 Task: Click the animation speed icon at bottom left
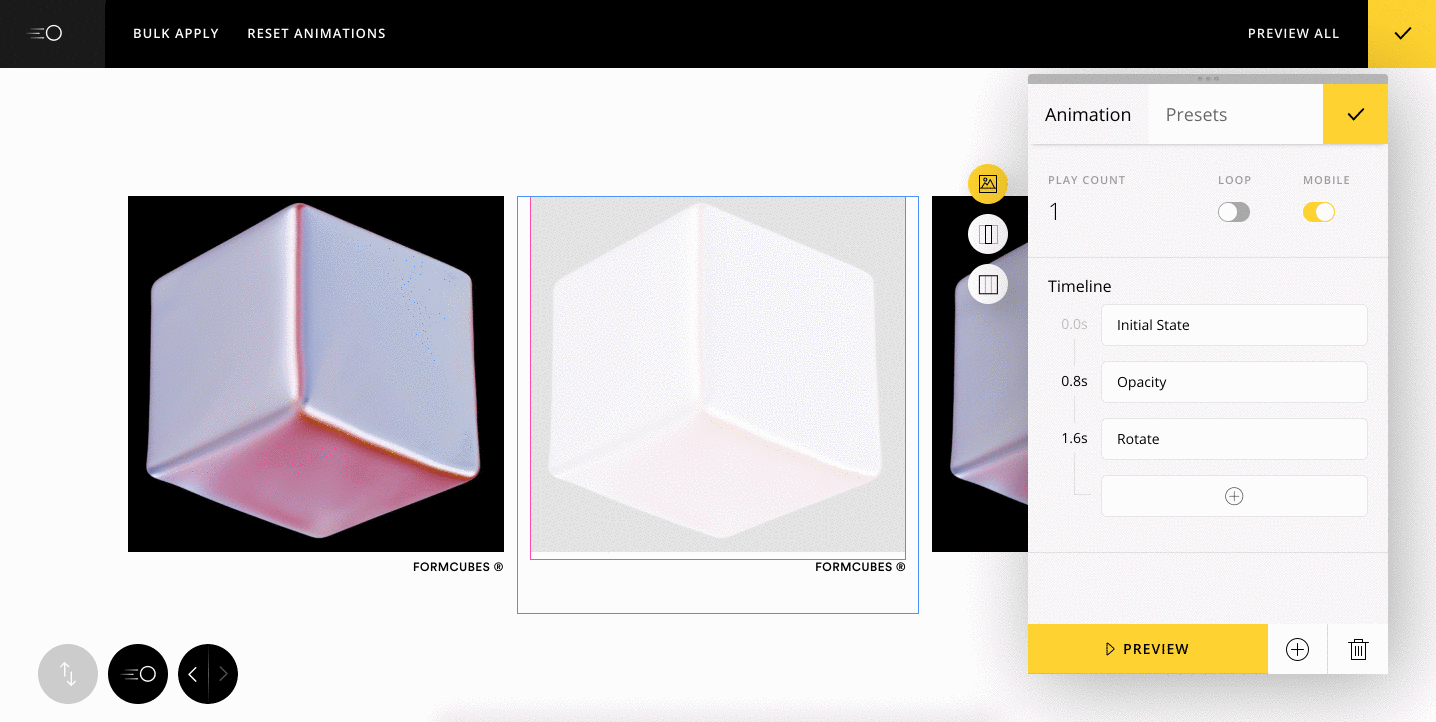pyautogui.click(x=138, y=674)
